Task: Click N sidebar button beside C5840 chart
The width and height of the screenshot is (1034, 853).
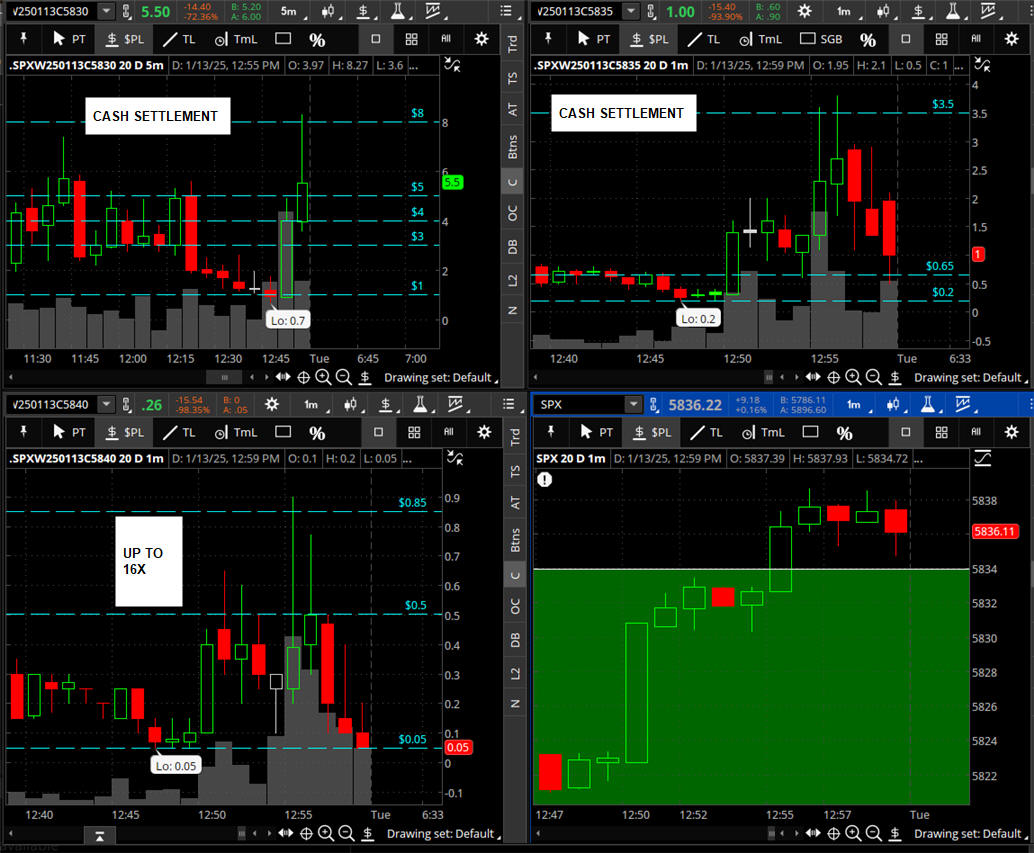Action: pos(515,703)
